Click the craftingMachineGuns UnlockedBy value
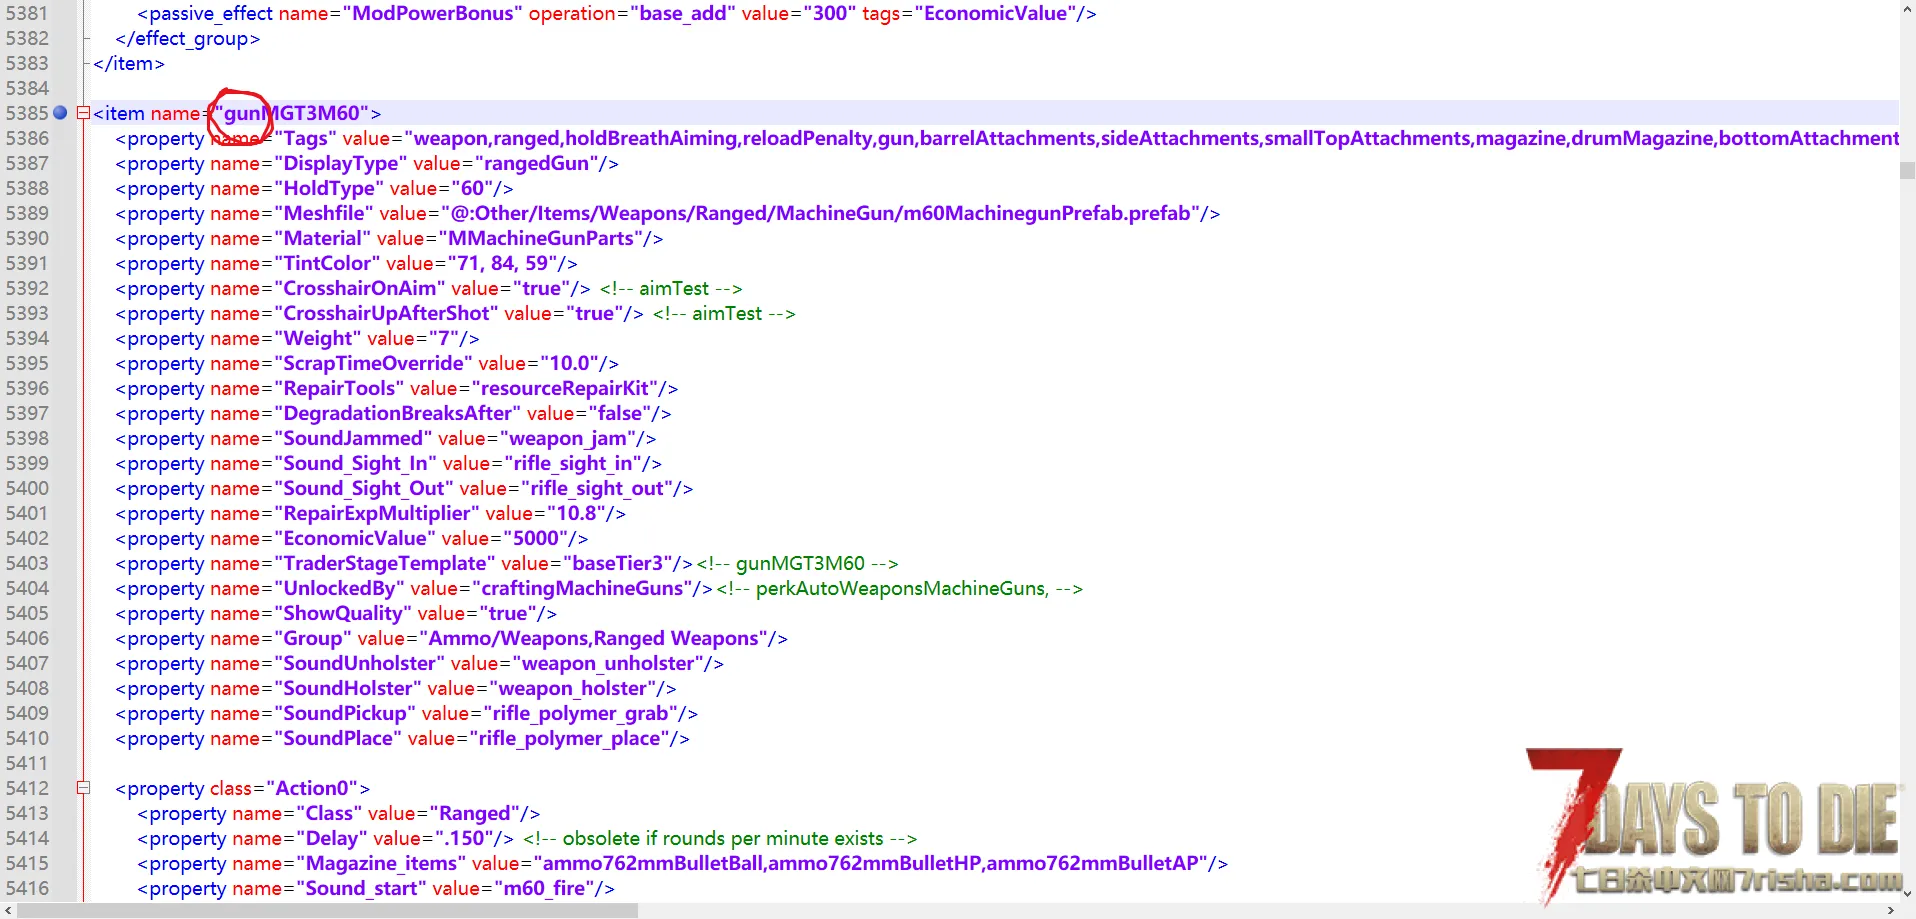The image size is (1916, 919). coord(582,588)
